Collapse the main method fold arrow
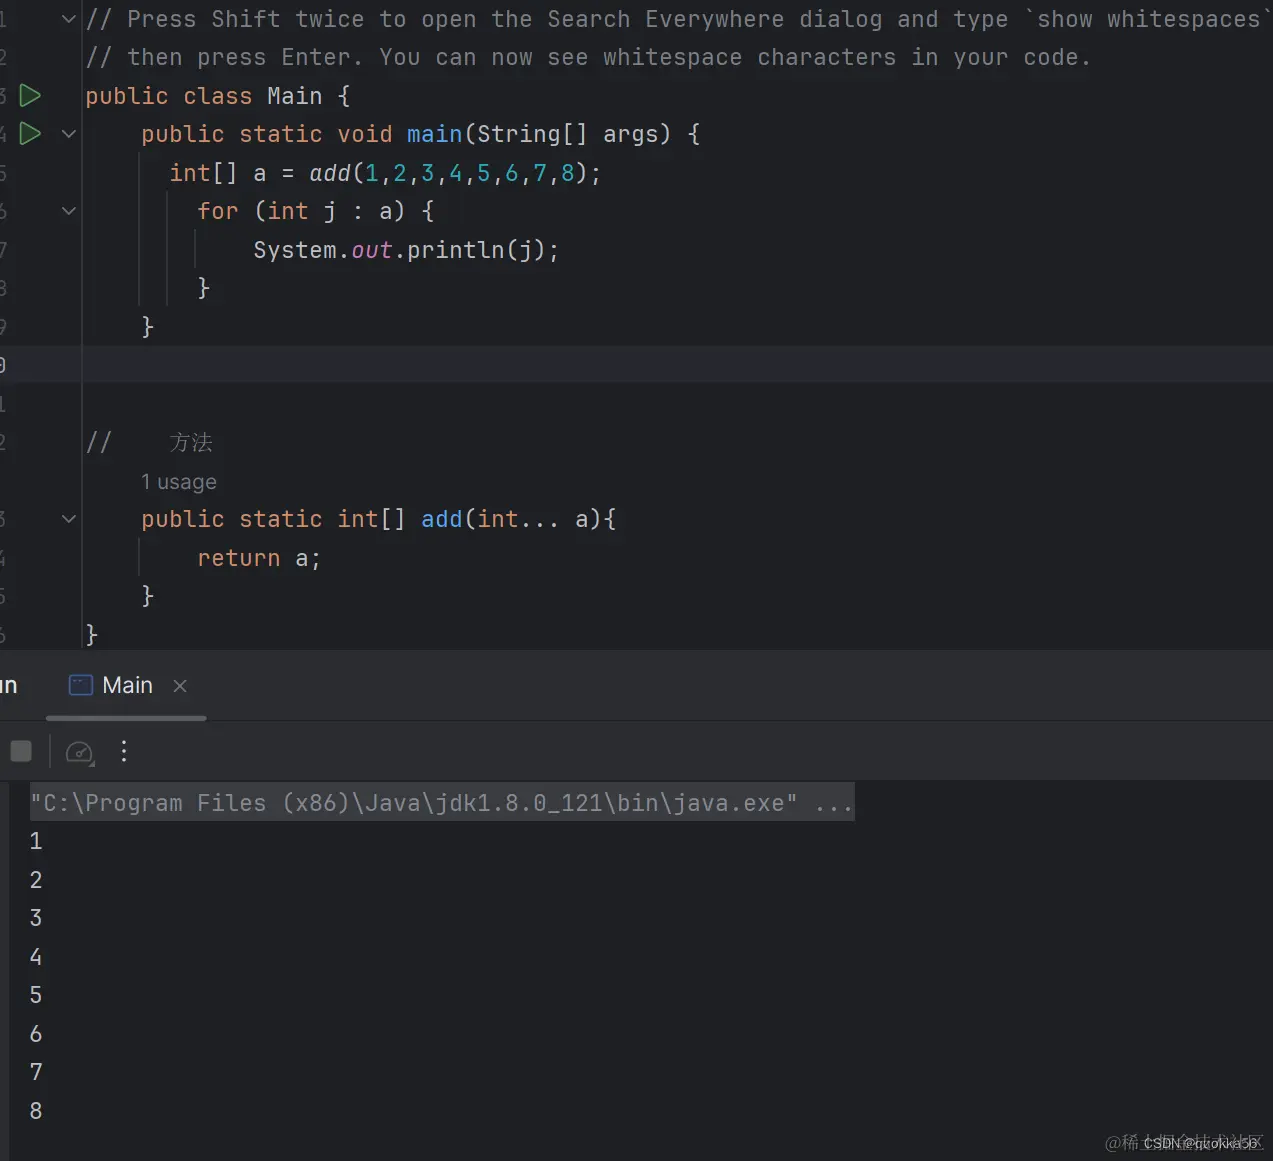The width and height of the screenshot is (1273, 1161). pyautogui.click(x=69, y=134)
